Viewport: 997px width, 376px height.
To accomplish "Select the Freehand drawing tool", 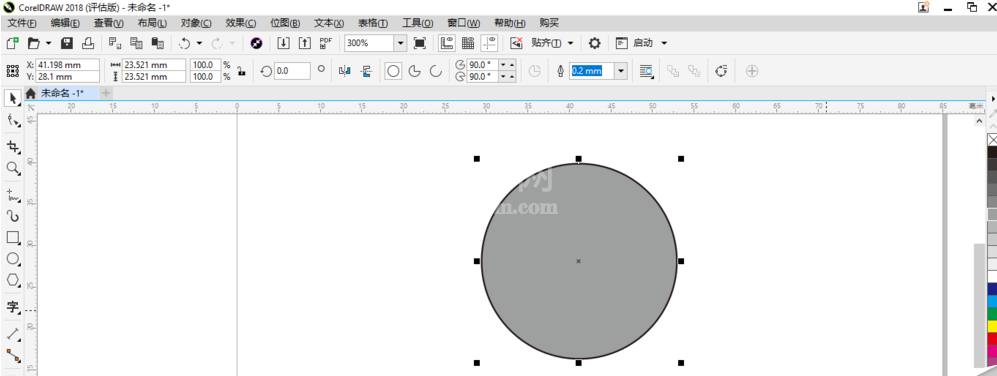I will tap(13, 195).
